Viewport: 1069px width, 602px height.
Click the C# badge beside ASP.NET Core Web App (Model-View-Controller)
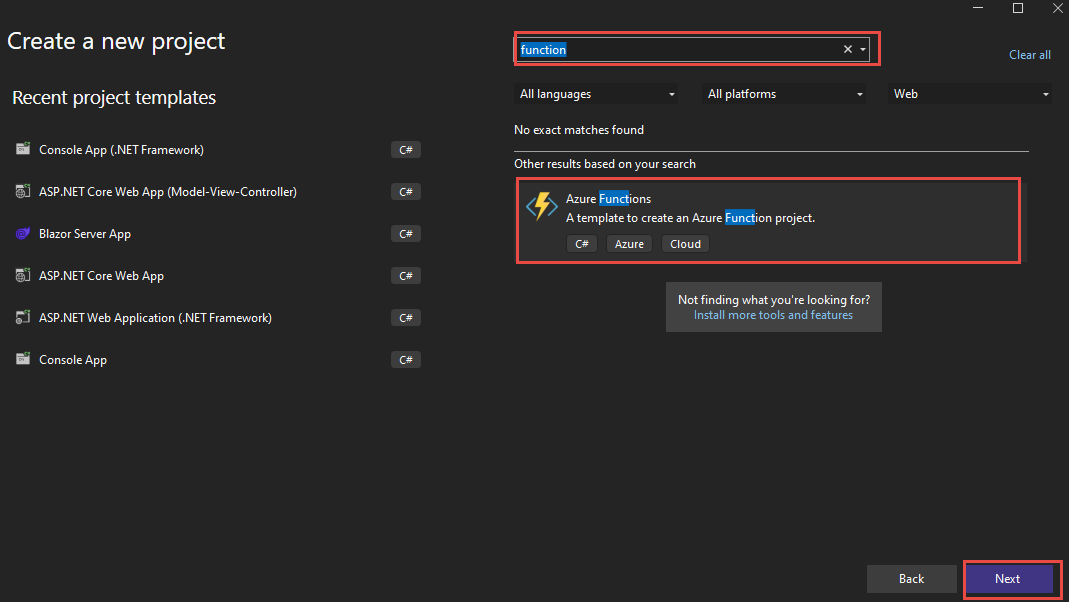(406, 192)
